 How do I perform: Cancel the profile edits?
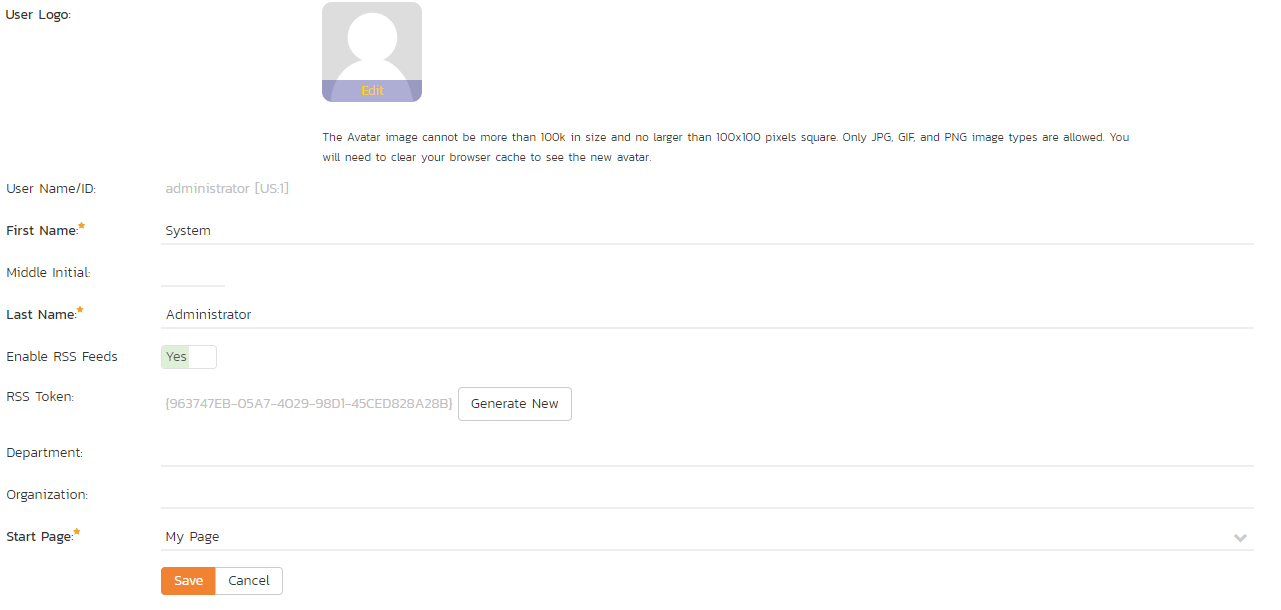pos(249,581)
